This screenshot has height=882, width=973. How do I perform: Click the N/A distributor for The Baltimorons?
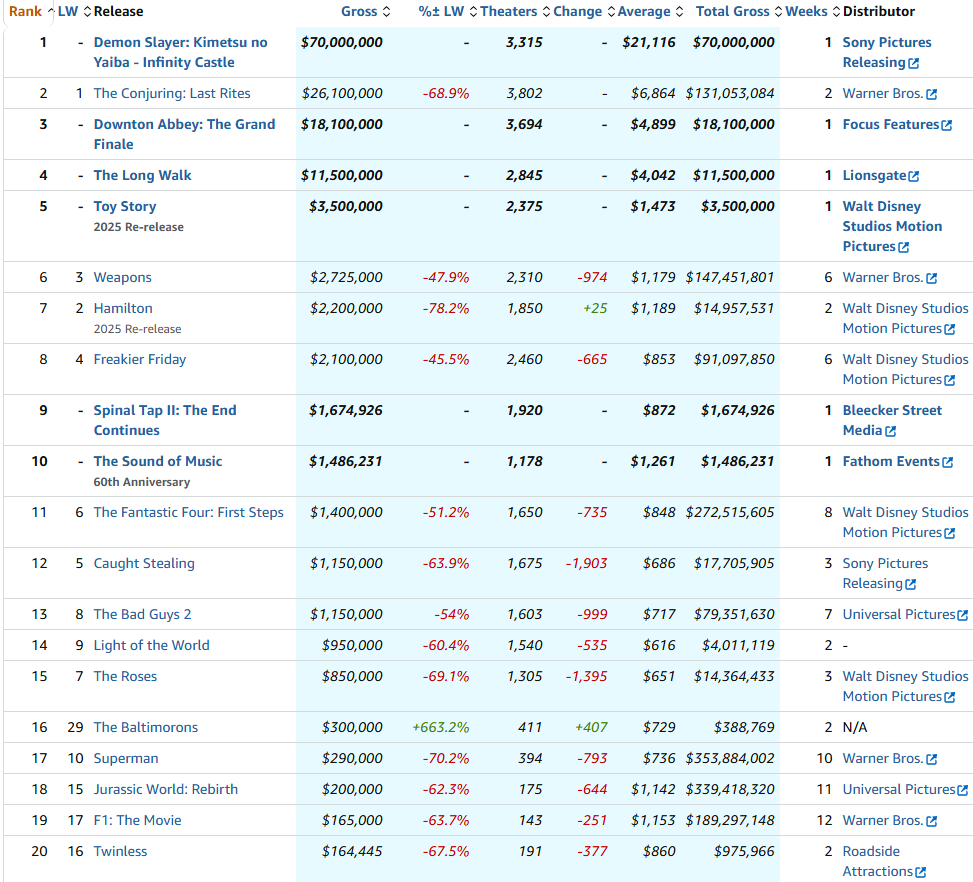[854, 727]
